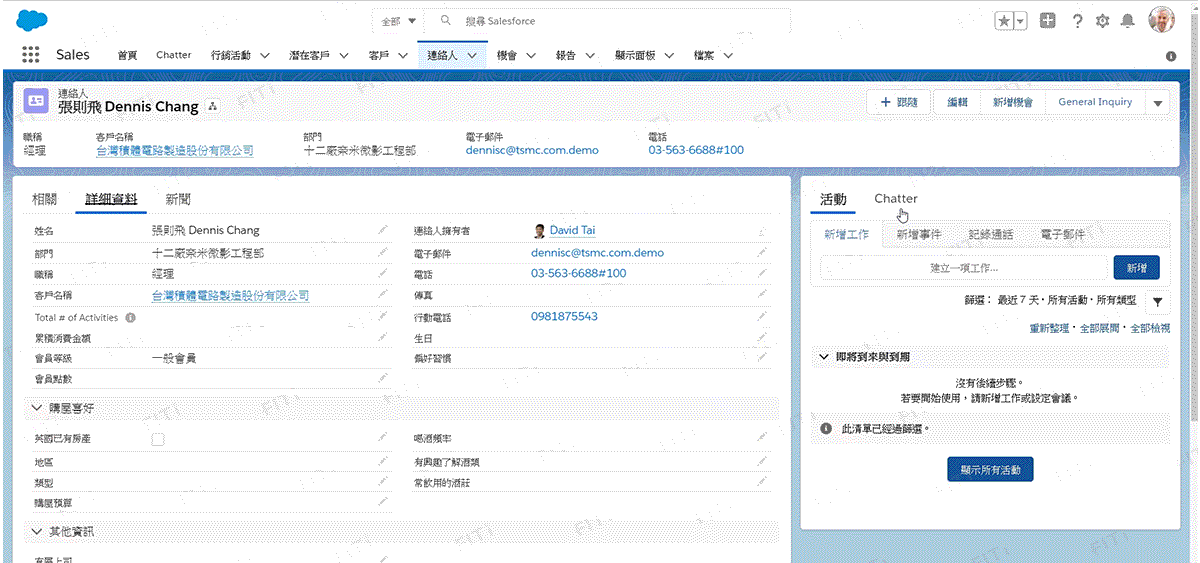Open the 報告 tab chevron menu

point(590,56)
